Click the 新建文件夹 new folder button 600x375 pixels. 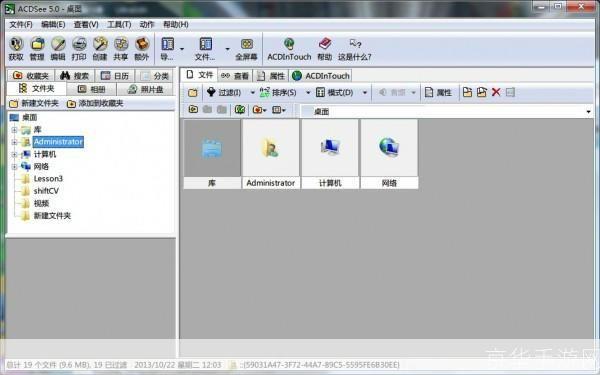[x=34, y=103]
